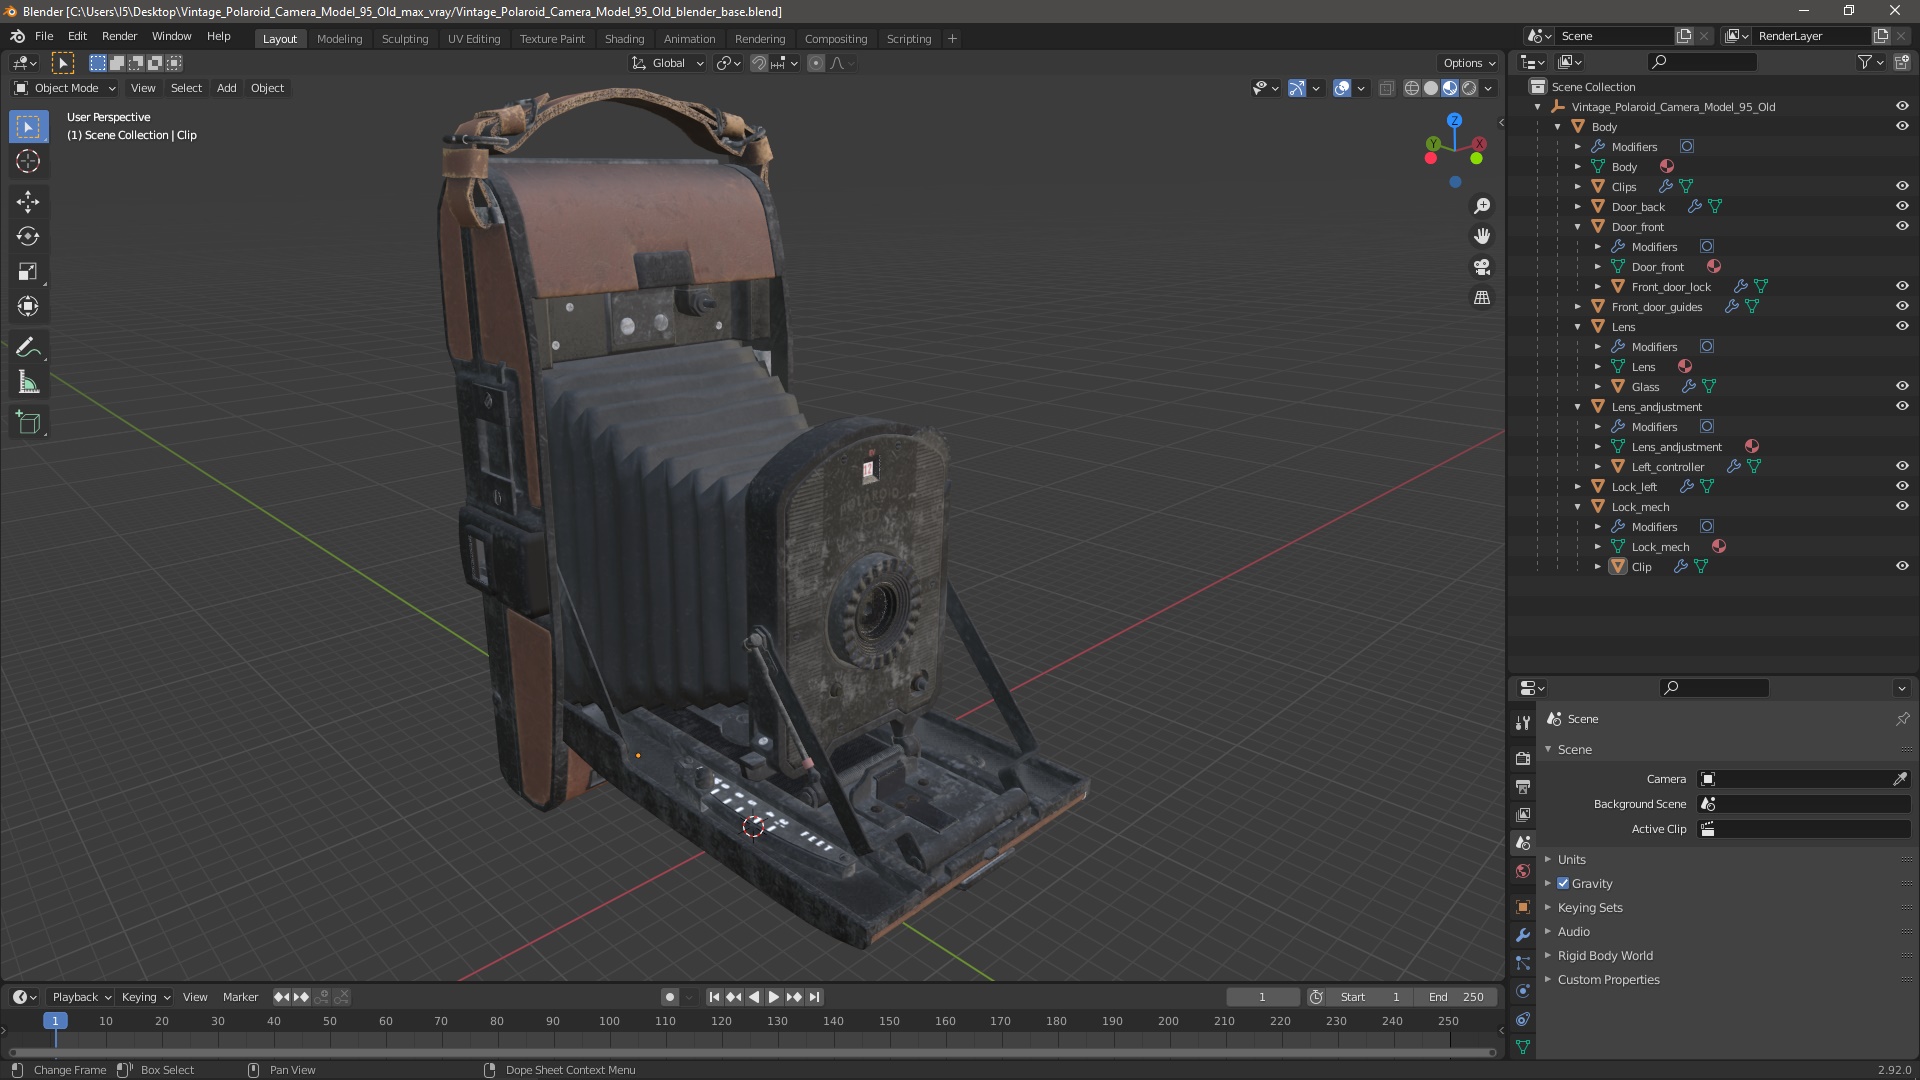Pin the Scene properties panel
Viewport: 1920px width, 1080px height.
click(x=1902, y=719)
